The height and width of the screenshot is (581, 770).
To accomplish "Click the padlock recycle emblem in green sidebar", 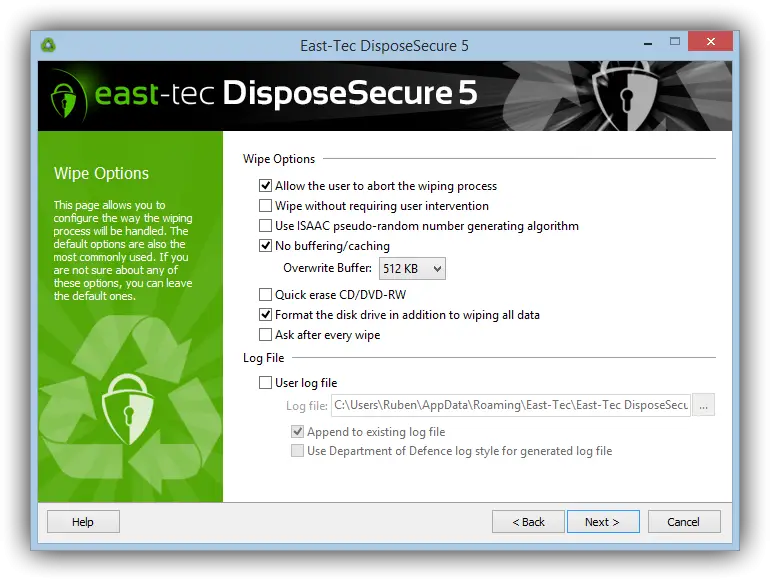I will click(x=128, y=408).
